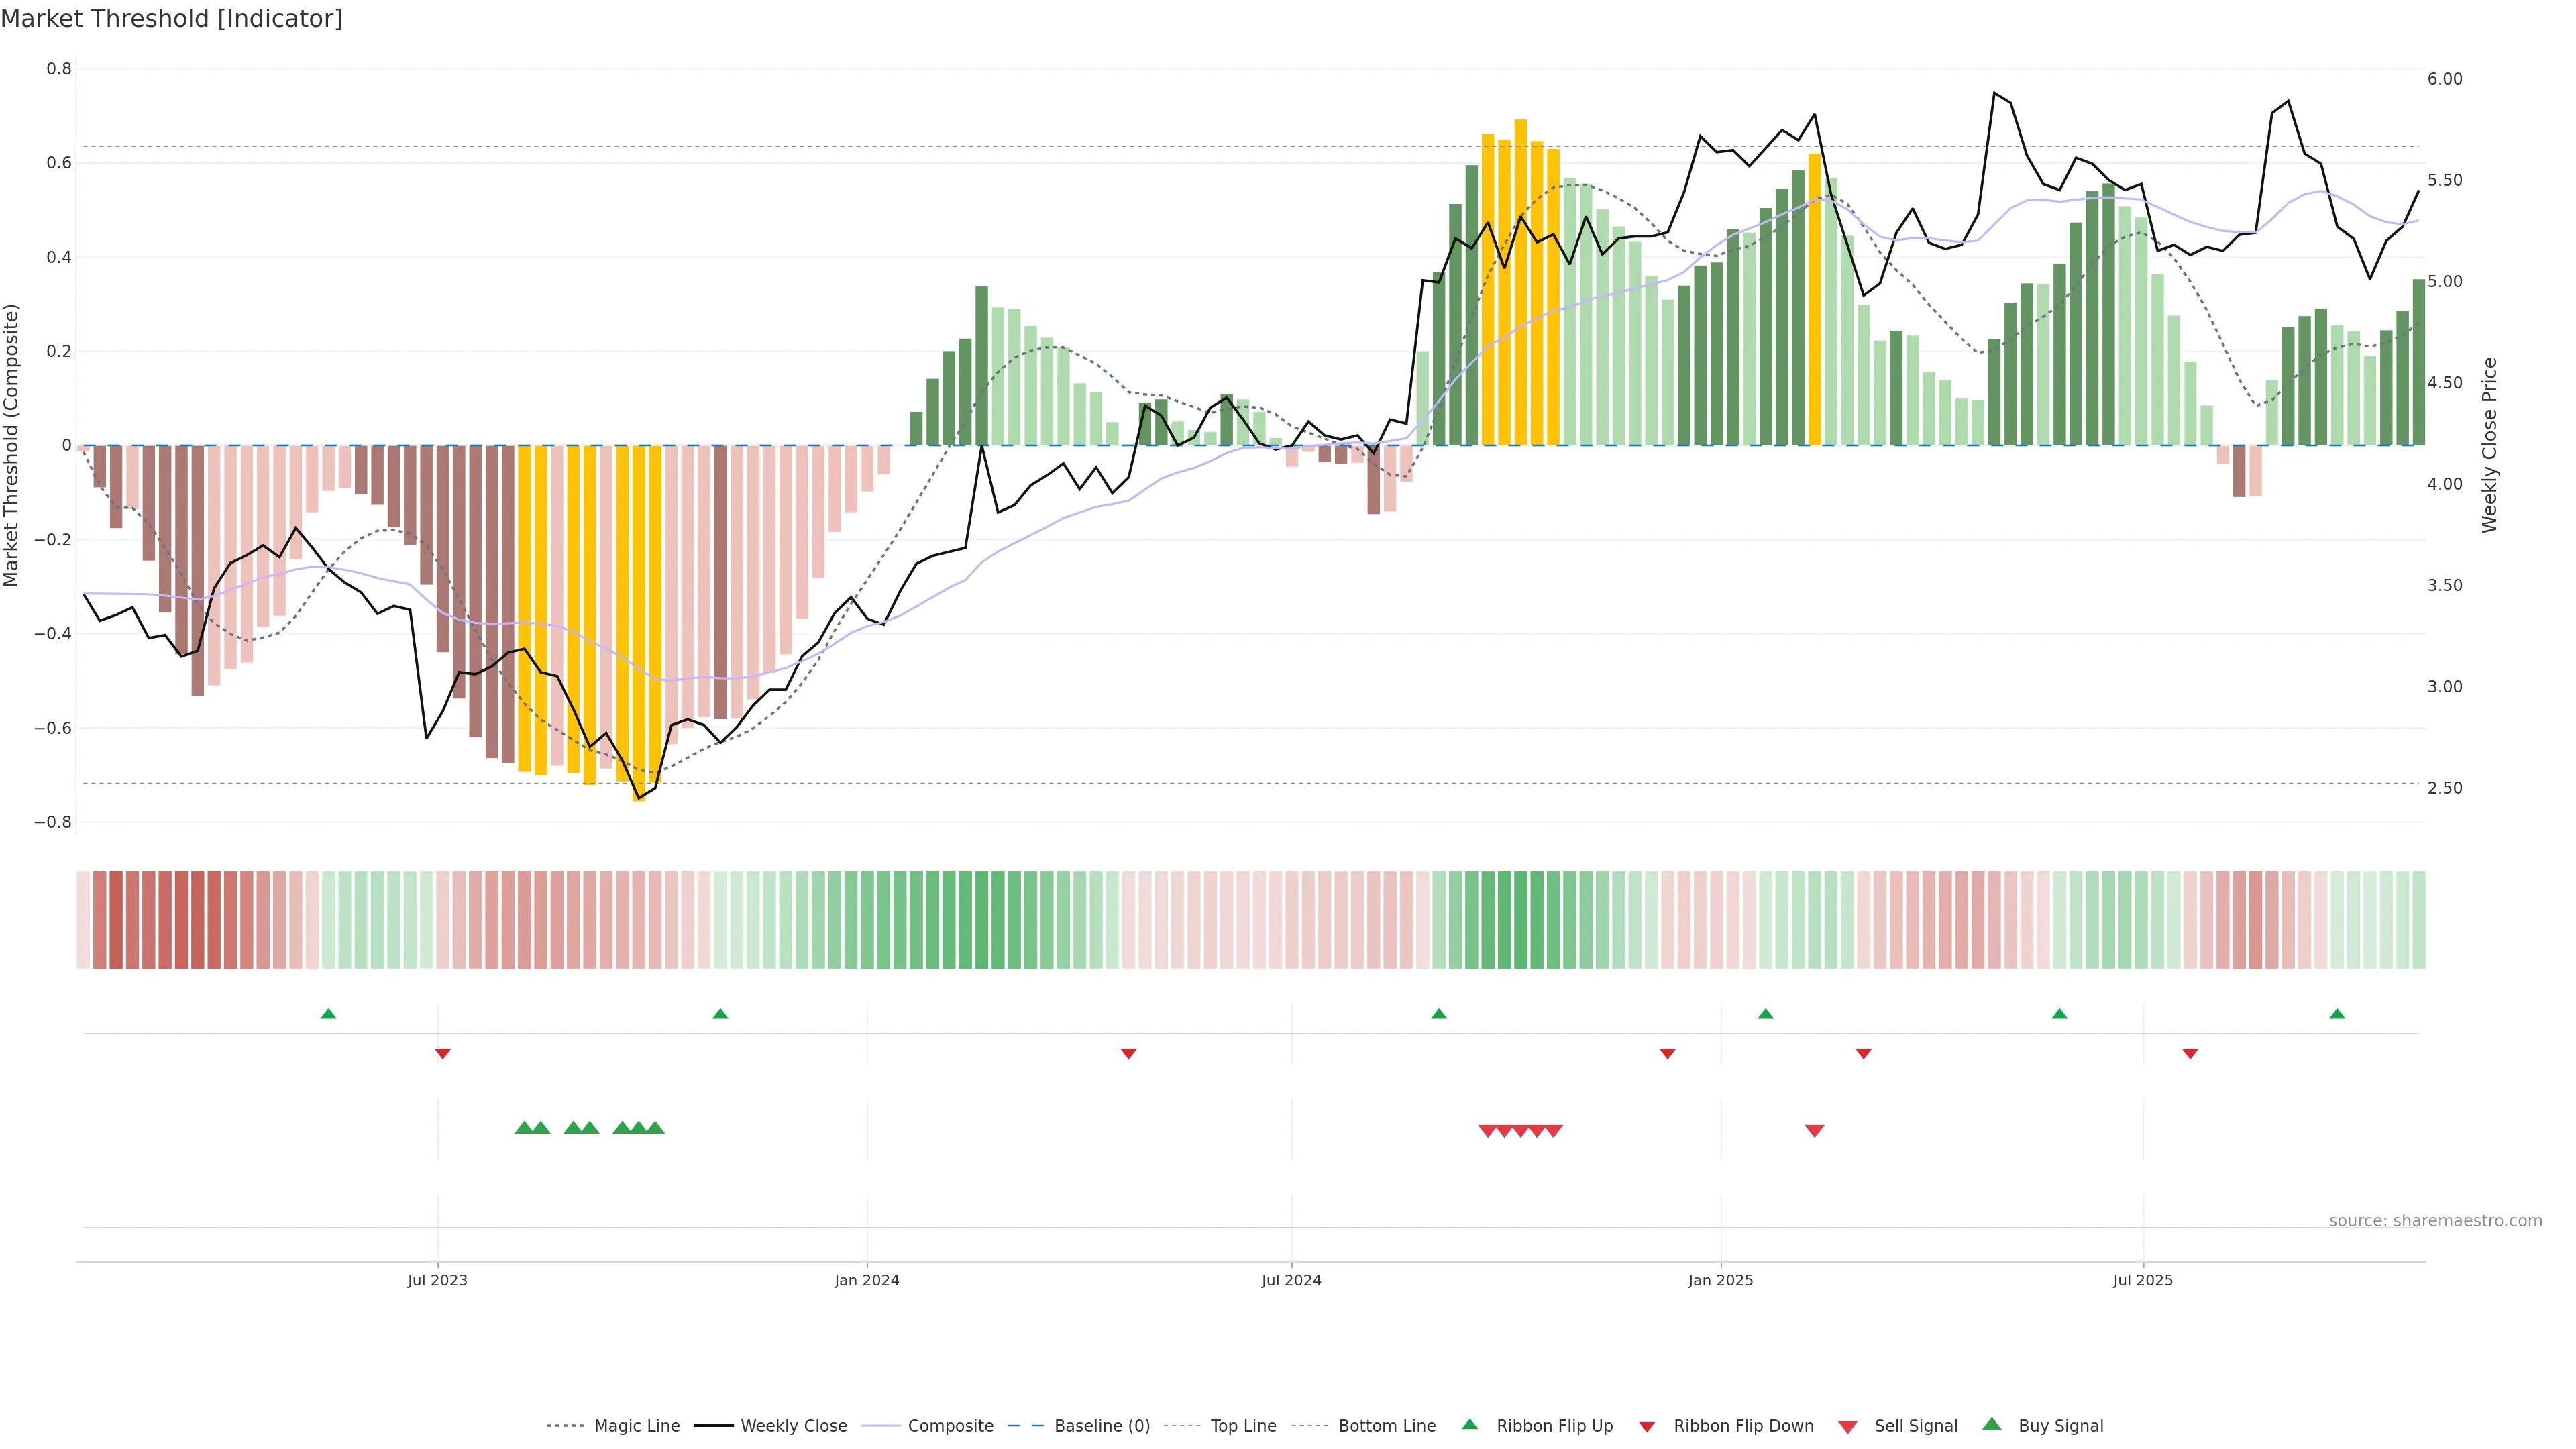Click Ribbon Flip Up legend triangle icon
The width and height of the screenshot is (2576, 1449).
coord(1469,1424)
